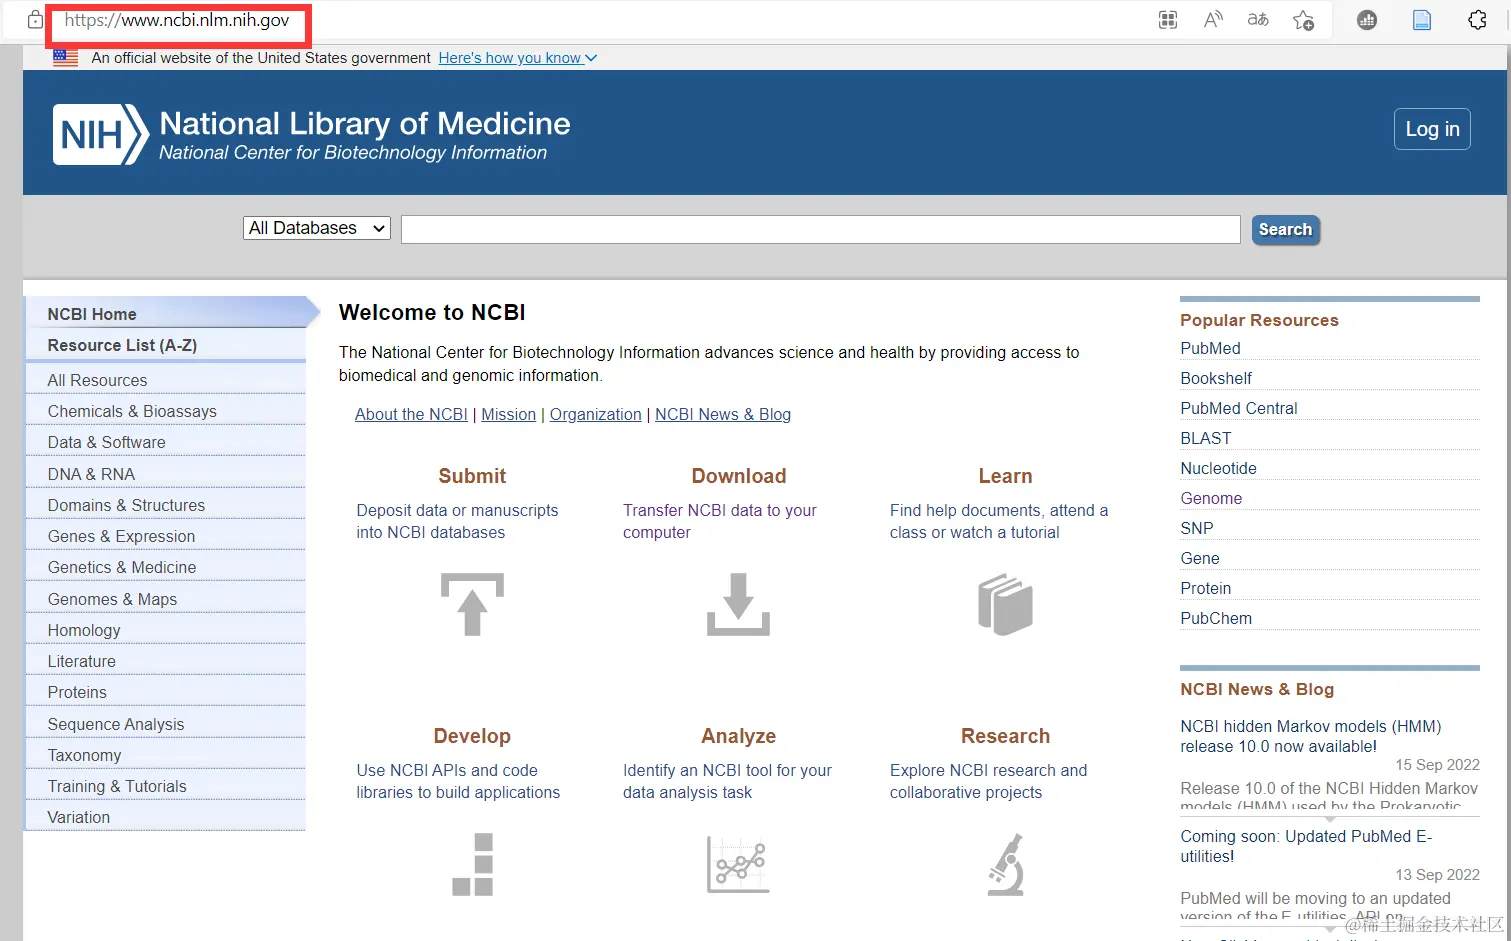The image size is (1511, 941).
Task: Open PubMed Central in Popular Resources
Action: coord(1238,408)
